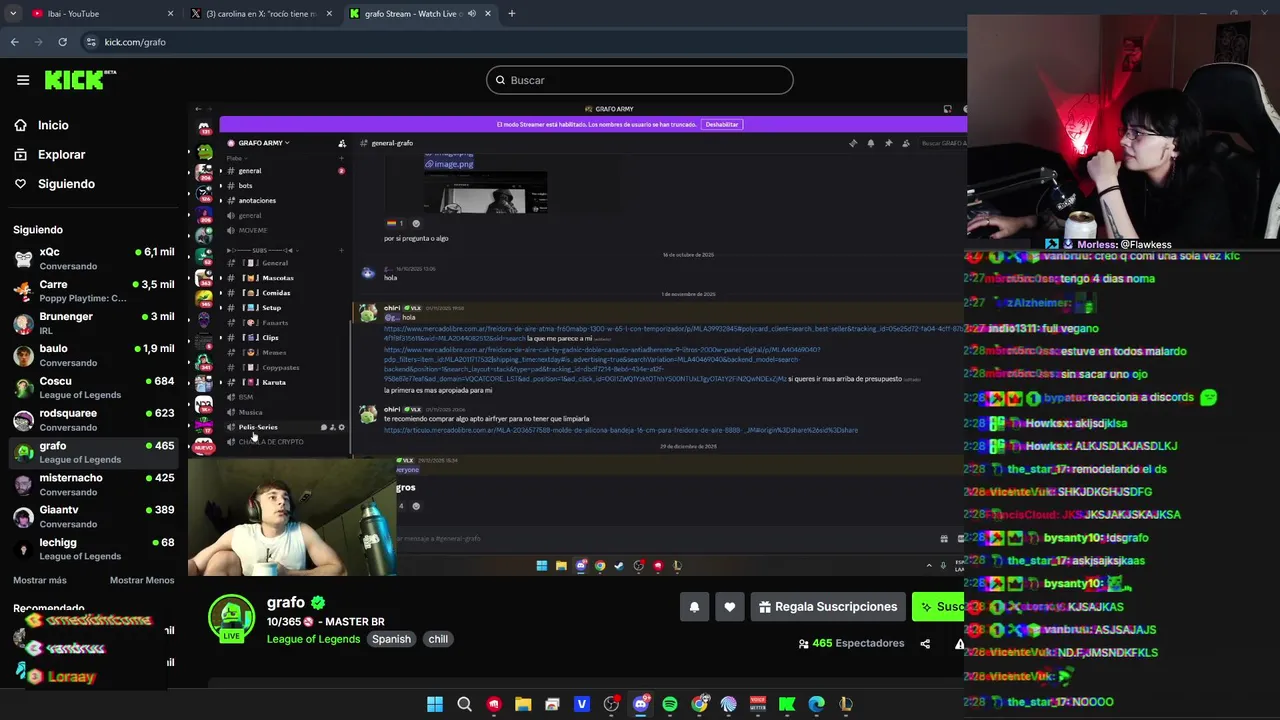Viewport: 1280px width, 720px height.
Task: Open Coscu channel in following list
Action: [94, 388]
